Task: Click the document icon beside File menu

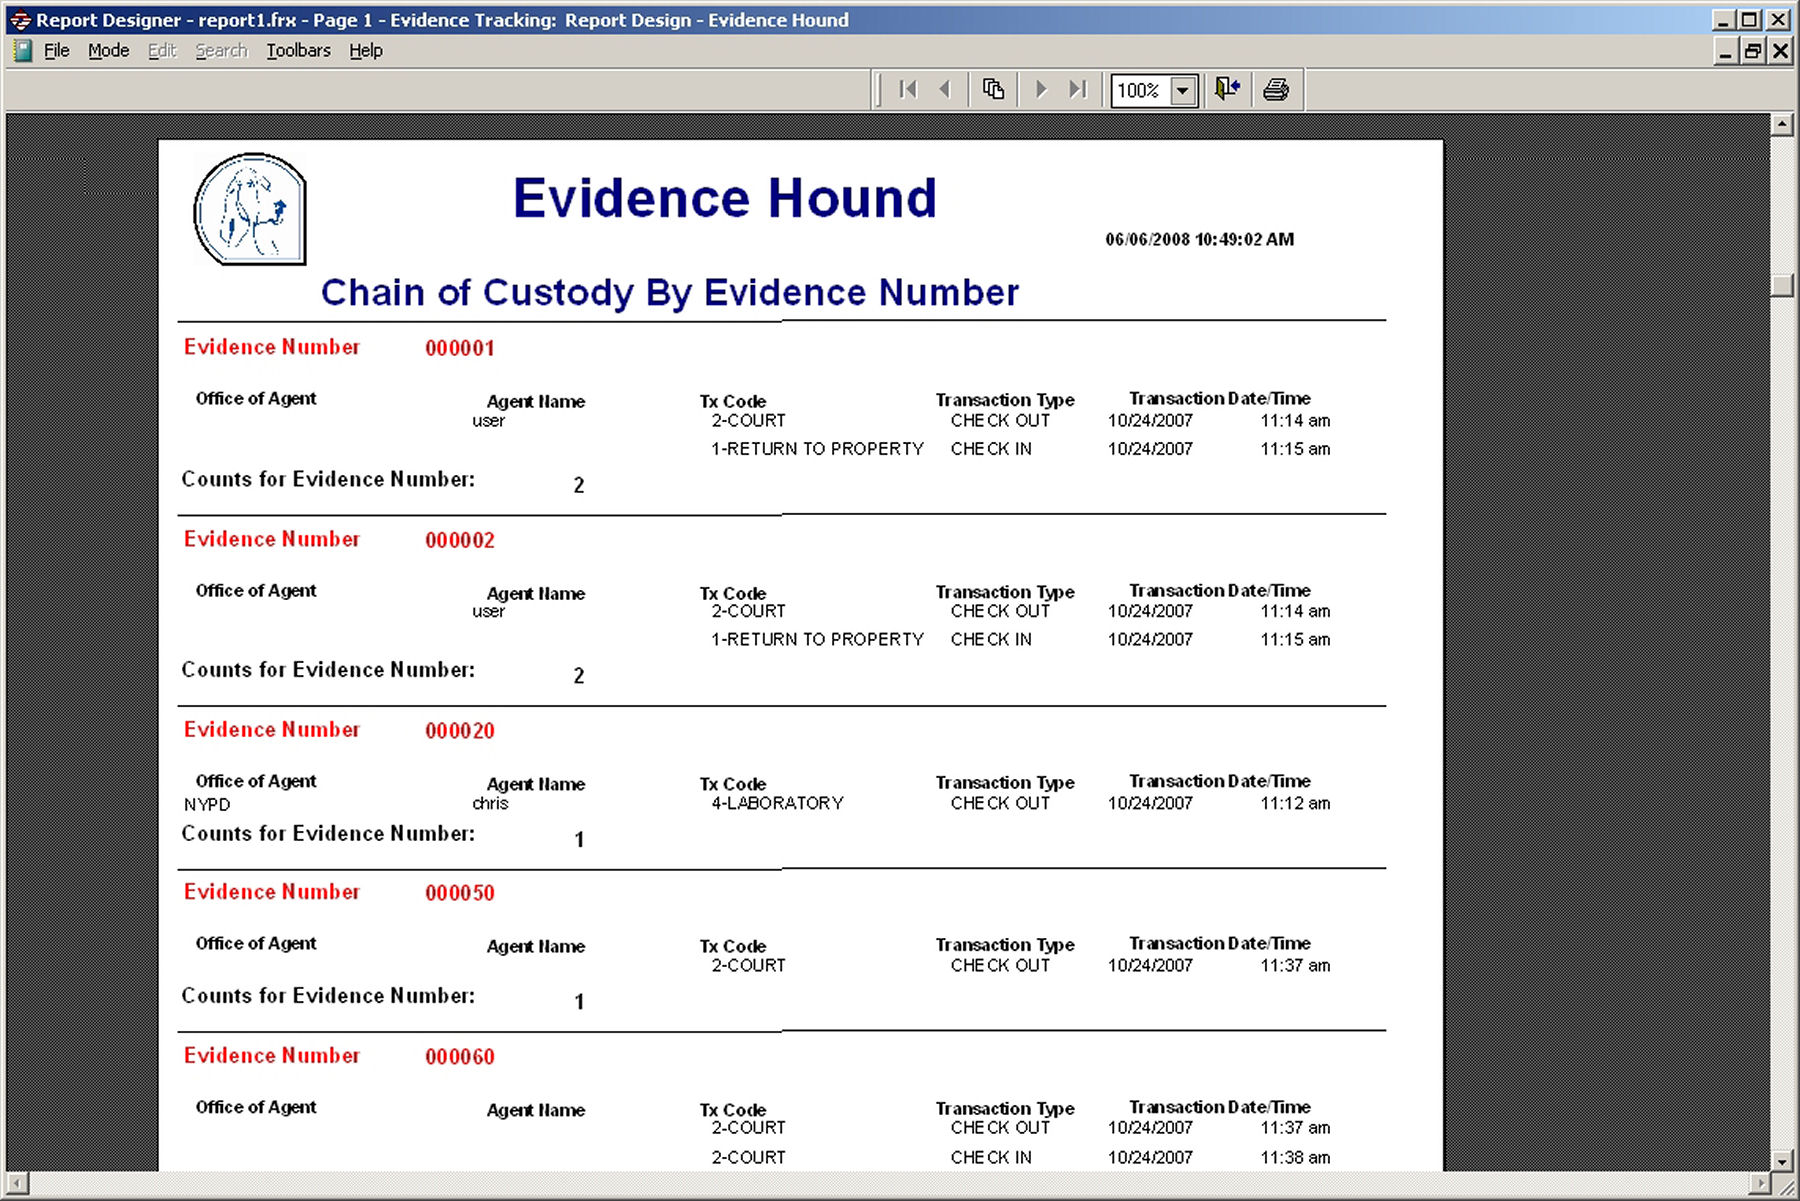Action: 22,51
